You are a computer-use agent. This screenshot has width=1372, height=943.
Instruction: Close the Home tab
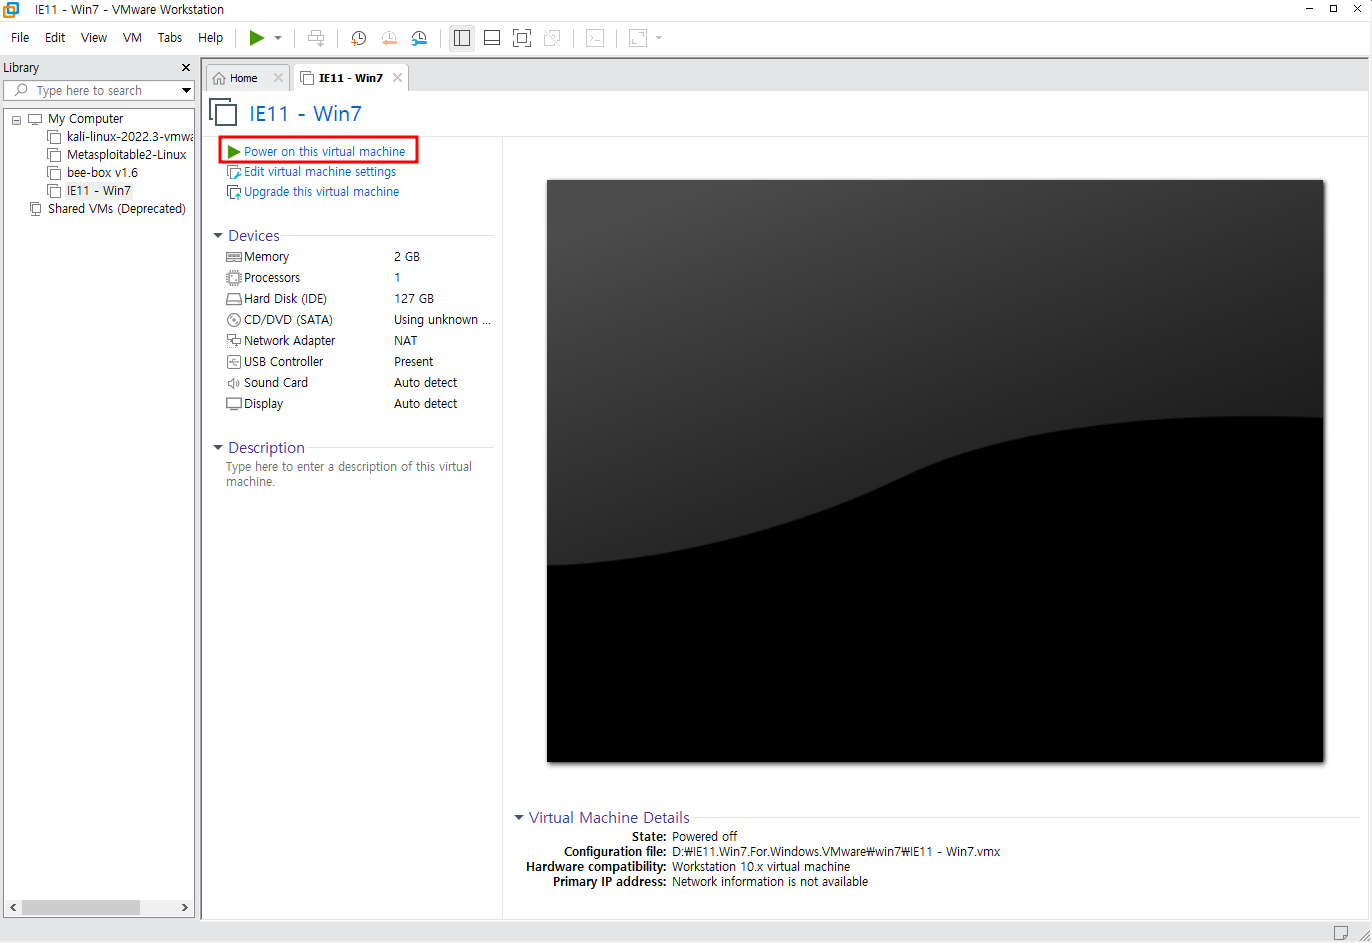pos(278,78)
